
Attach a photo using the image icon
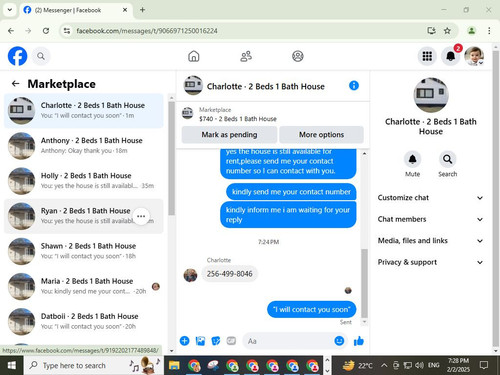point(200,341)
